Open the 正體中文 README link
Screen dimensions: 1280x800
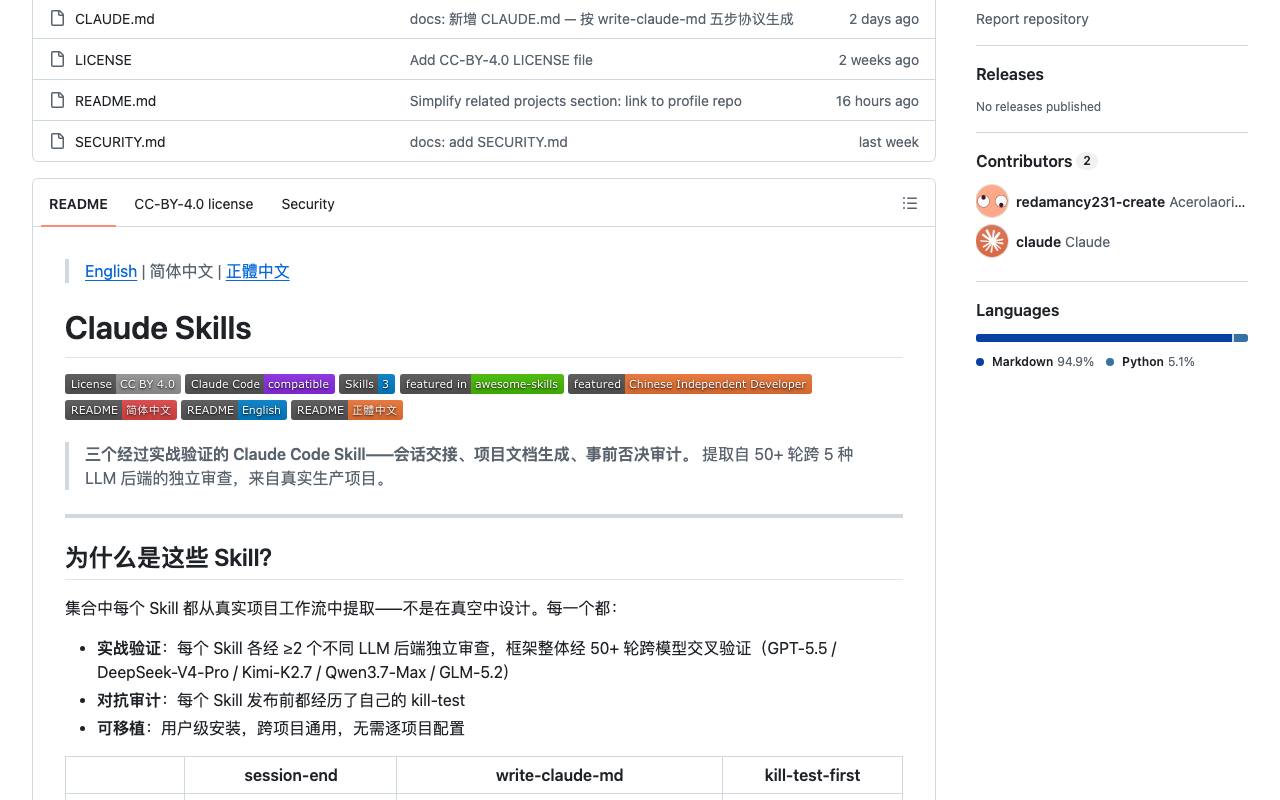tap(258, 271)
